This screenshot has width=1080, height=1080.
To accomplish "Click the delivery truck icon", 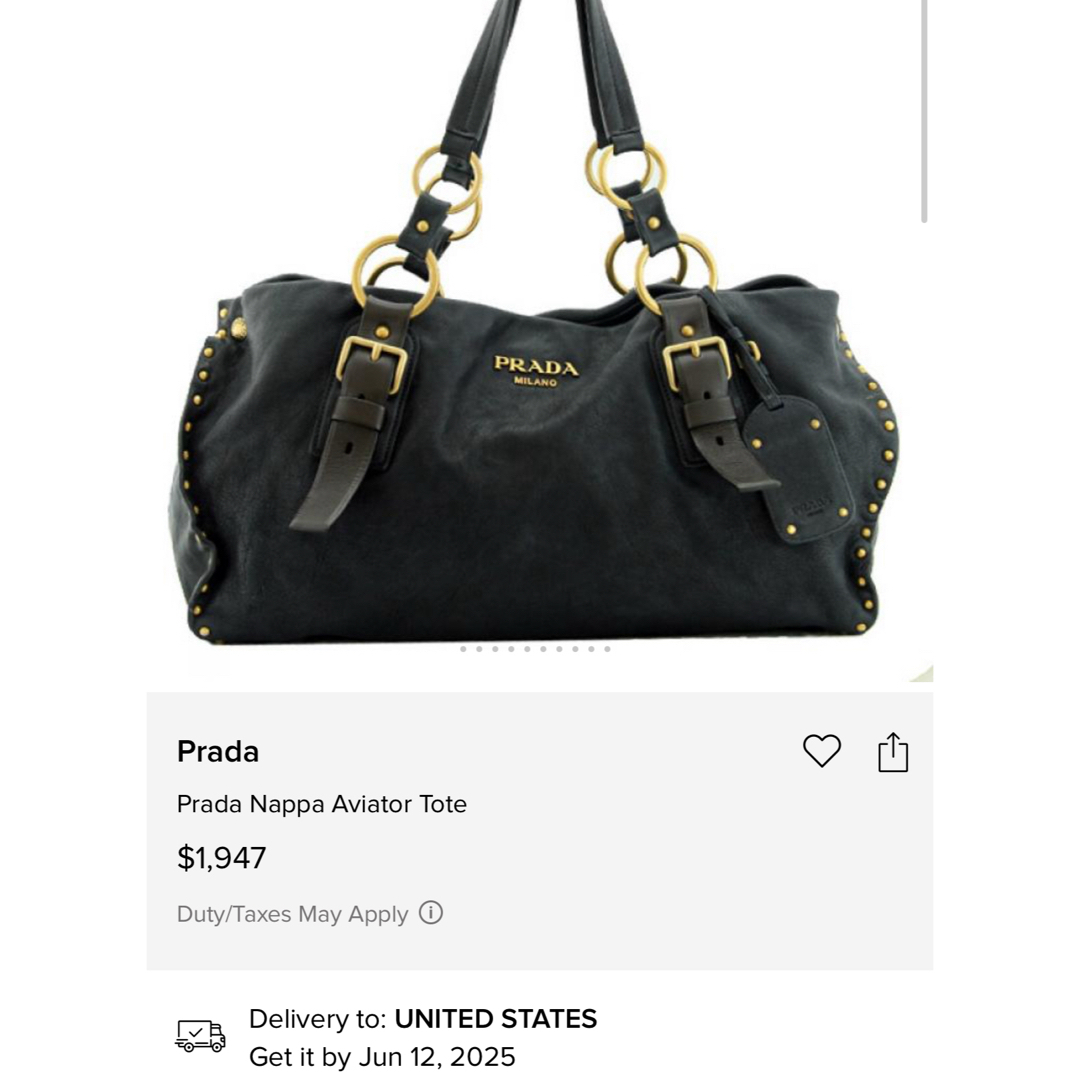I will pyautogui.click(x=200, y=1036).
